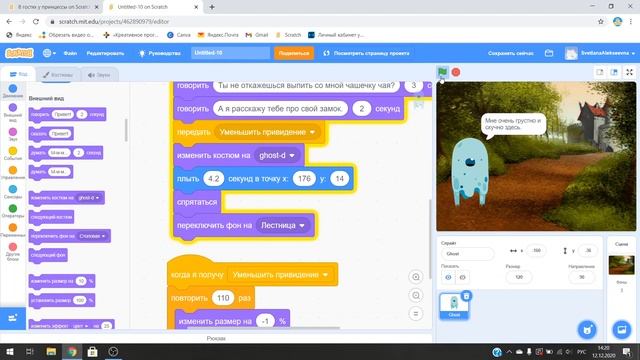
Task: Click Сохранить сейчас
Action: [511, 53]
